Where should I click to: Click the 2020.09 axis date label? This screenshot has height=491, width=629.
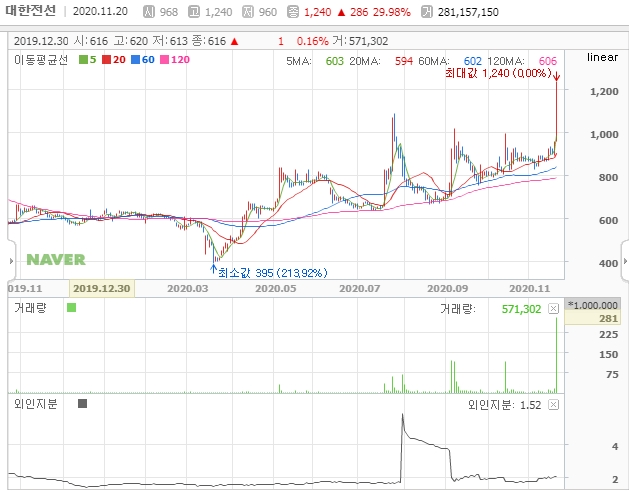tap(448, 288)
